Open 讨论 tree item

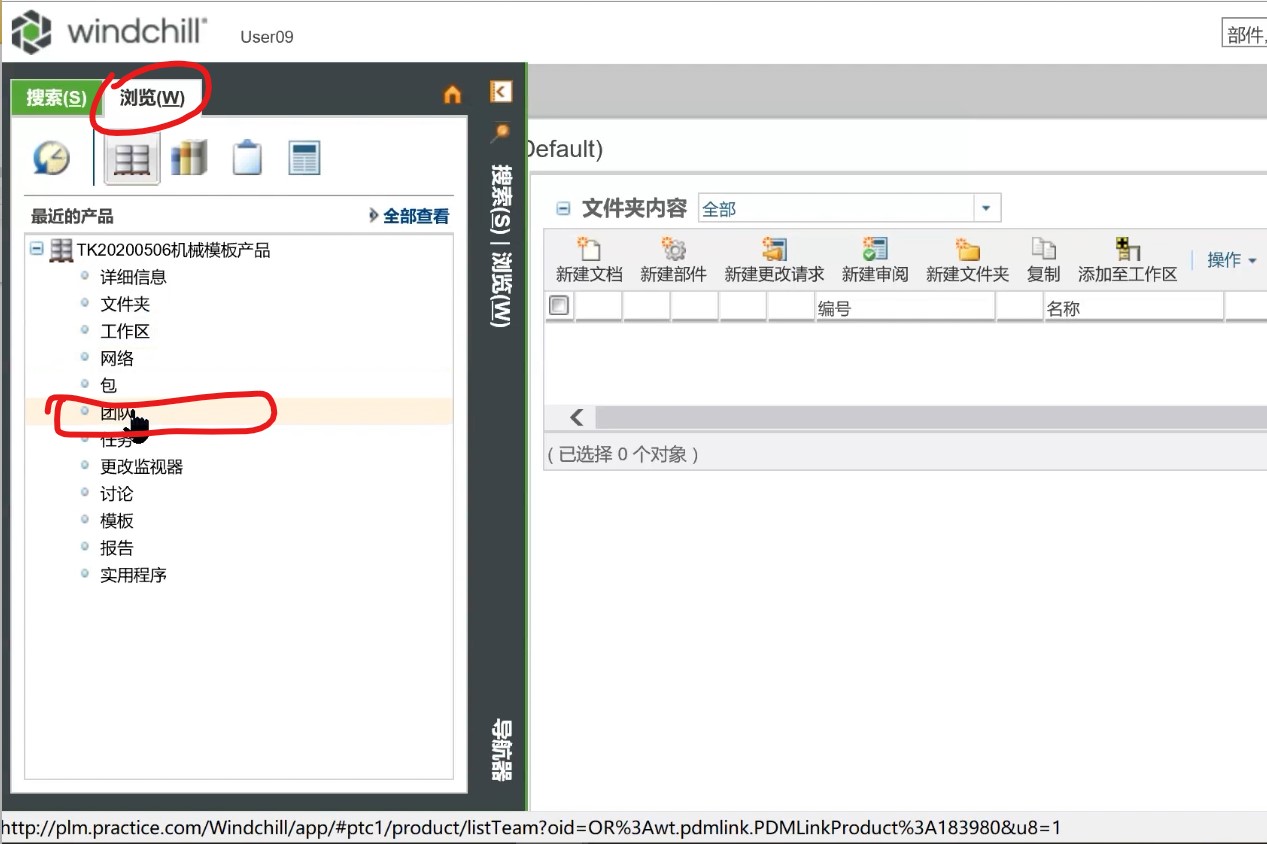(x=116, y=494)
